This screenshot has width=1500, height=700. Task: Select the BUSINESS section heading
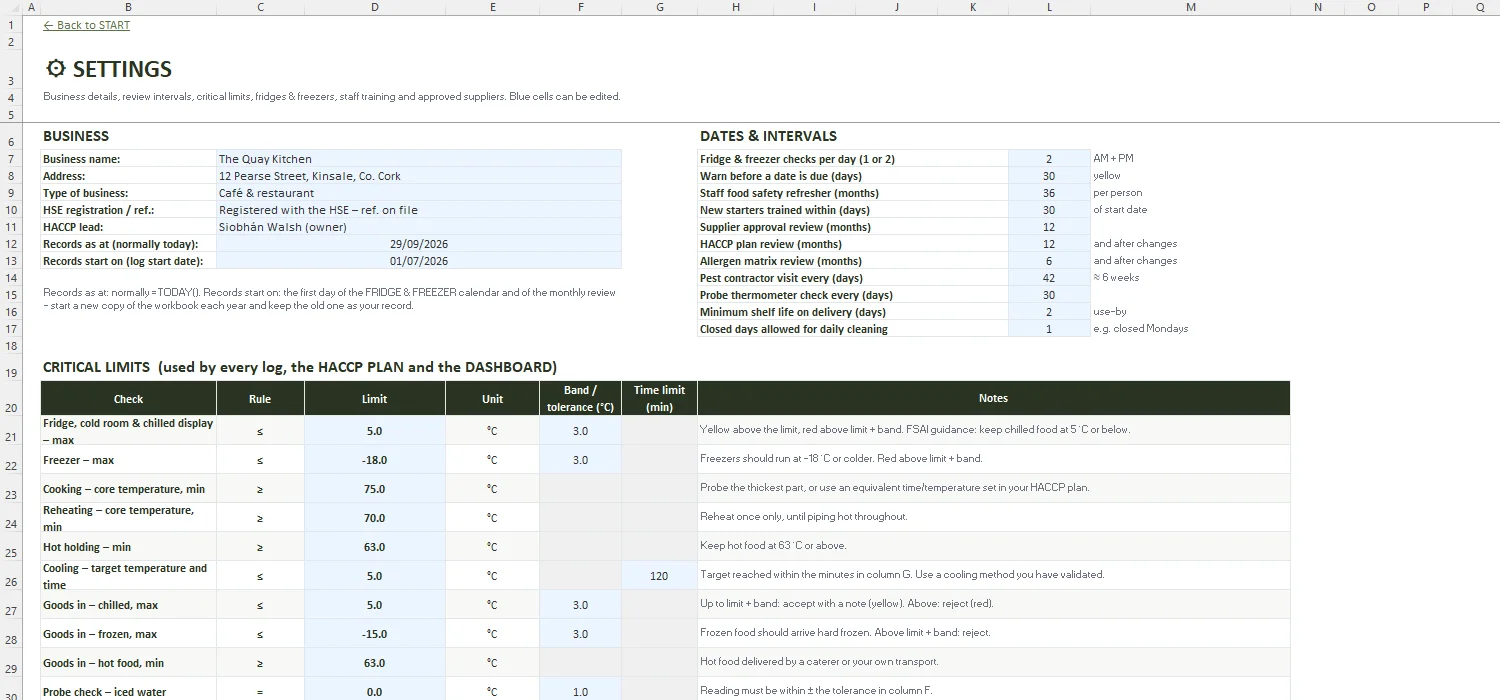[x=76, y=136]
